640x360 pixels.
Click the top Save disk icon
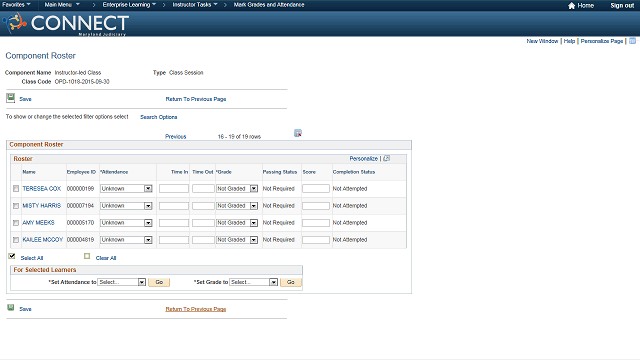pyautogui.click(x=11, y=98)
